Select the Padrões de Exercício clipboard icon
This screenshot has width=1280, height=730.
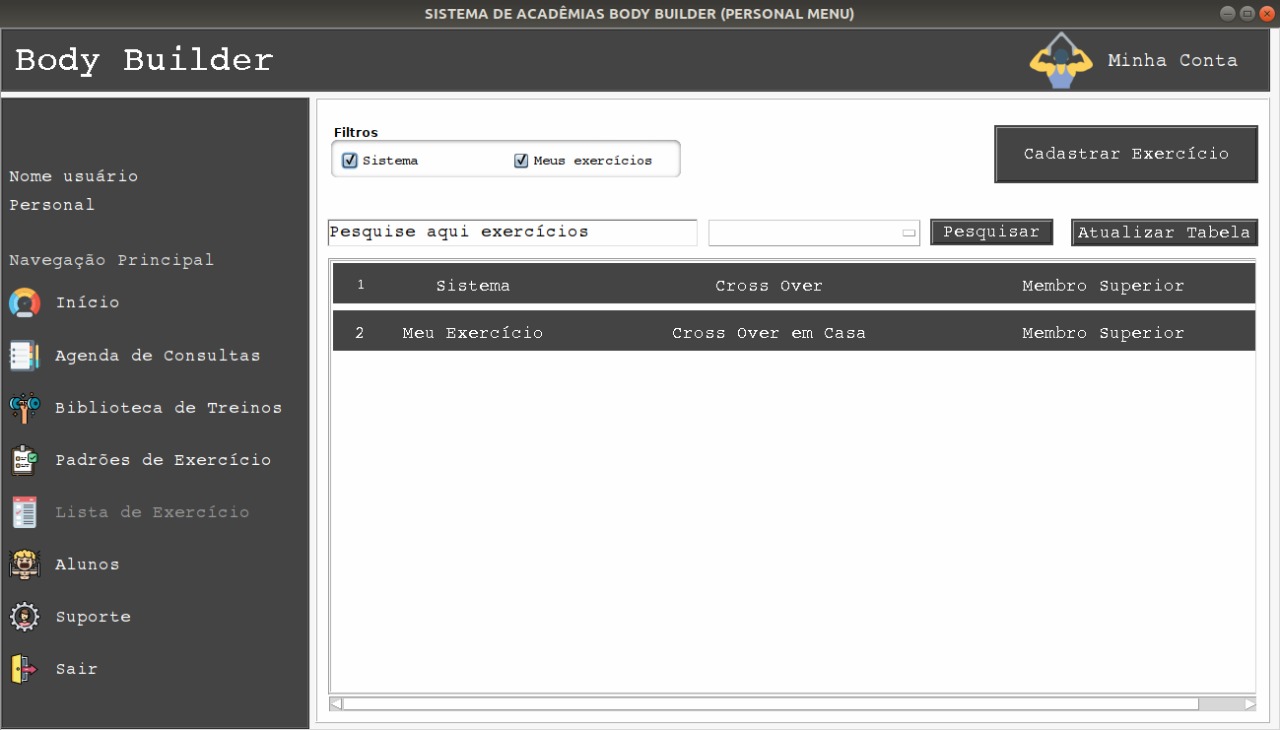(25, 460)
